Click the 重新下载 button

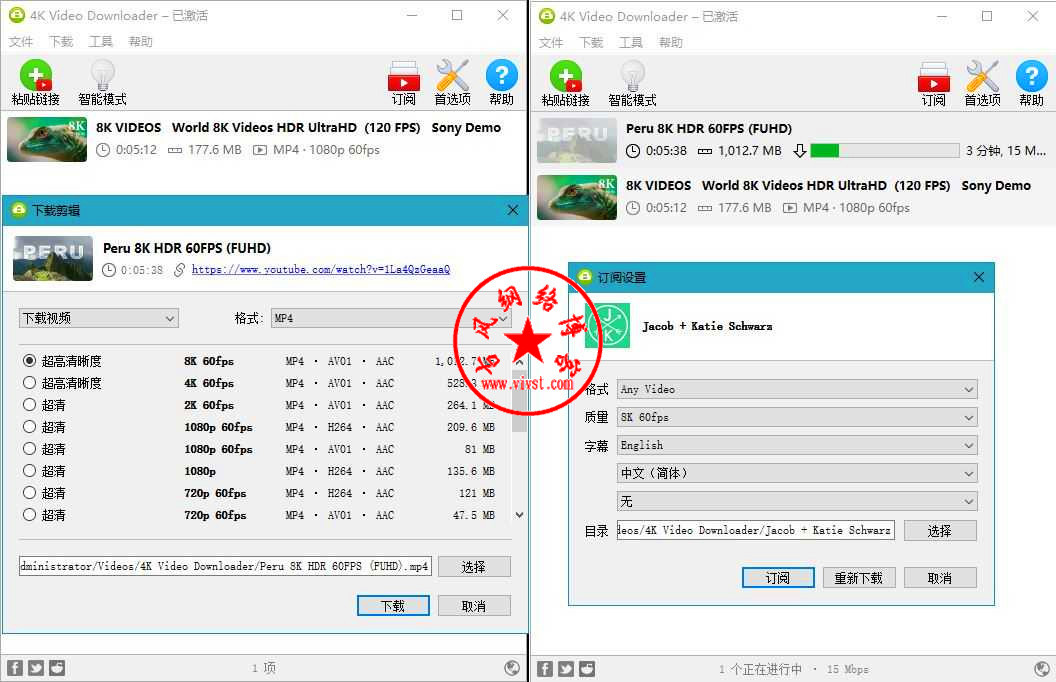[859, 578]
